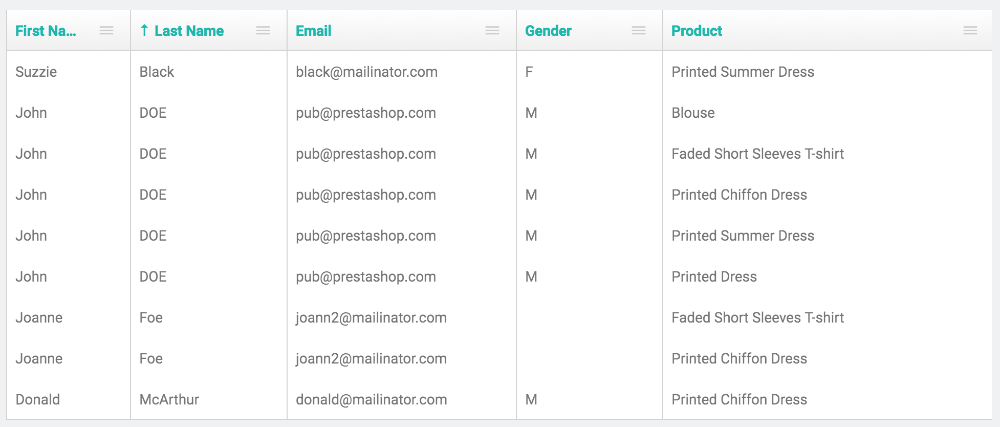Open the Last Name column menu icon
Screen dimensions: 1000x427
[x=263, y=31]
